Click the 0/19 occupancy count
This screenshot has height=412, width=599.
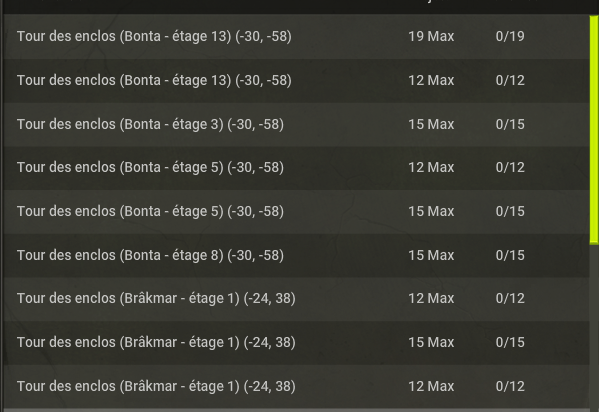pos(510,36)
